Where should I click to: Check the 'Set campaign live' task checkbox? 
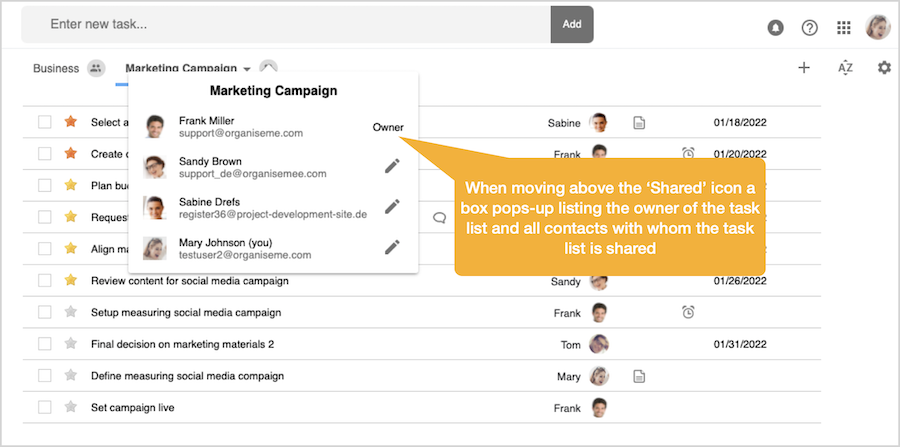click(45, 408)
